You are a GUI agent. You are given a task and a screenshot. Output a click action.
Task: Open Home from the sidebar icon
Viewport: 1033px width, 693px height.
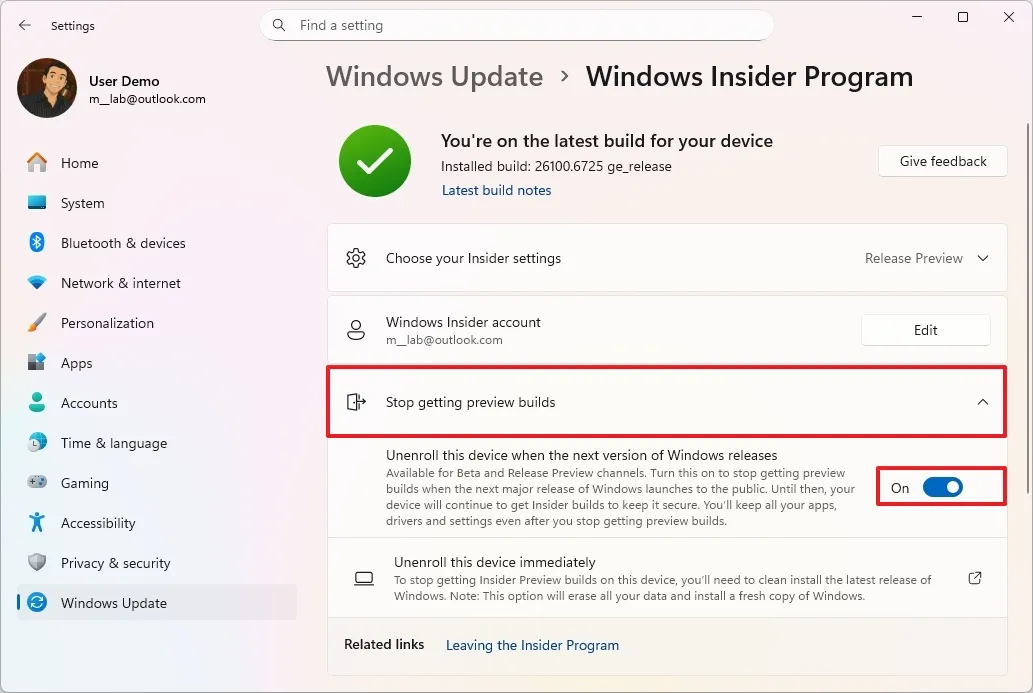[36, 163]
